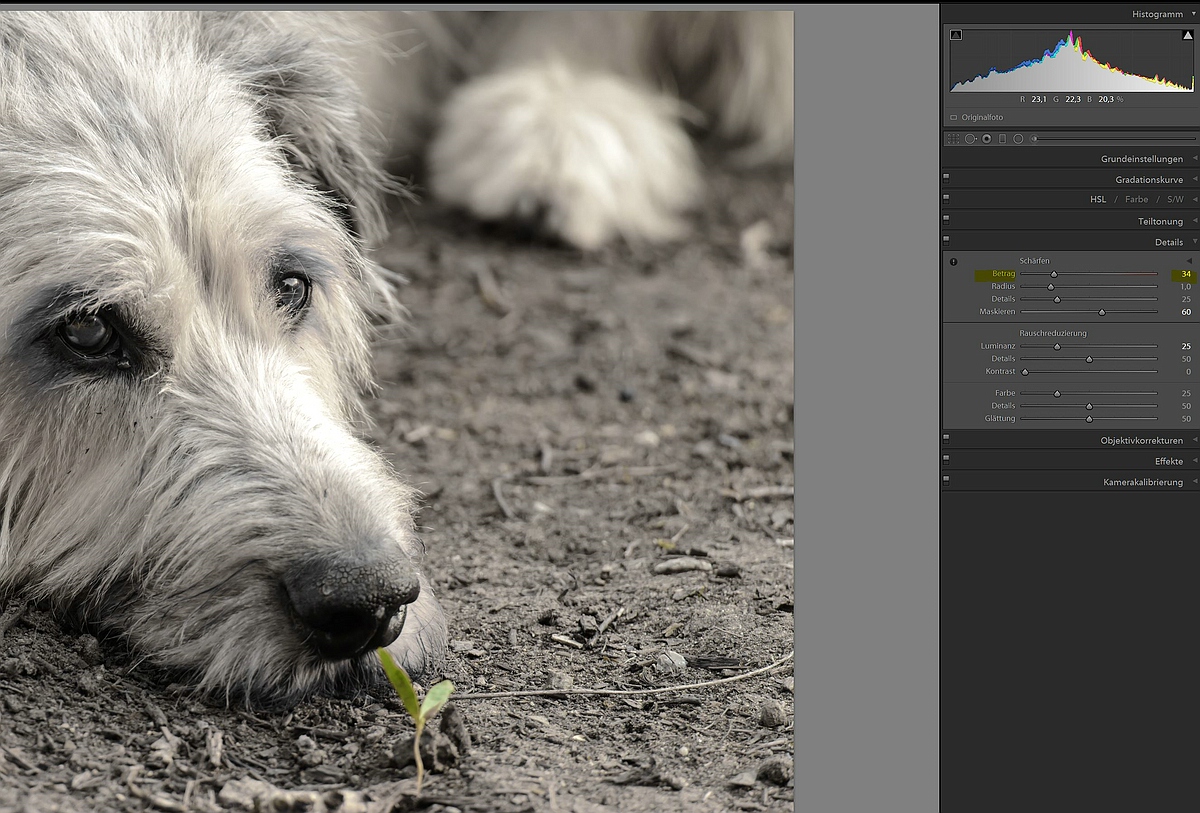Click the Glättung slider handle
Viewport: 1200px width, 813px height.
pyautogui.click(x=1089, y=419)
